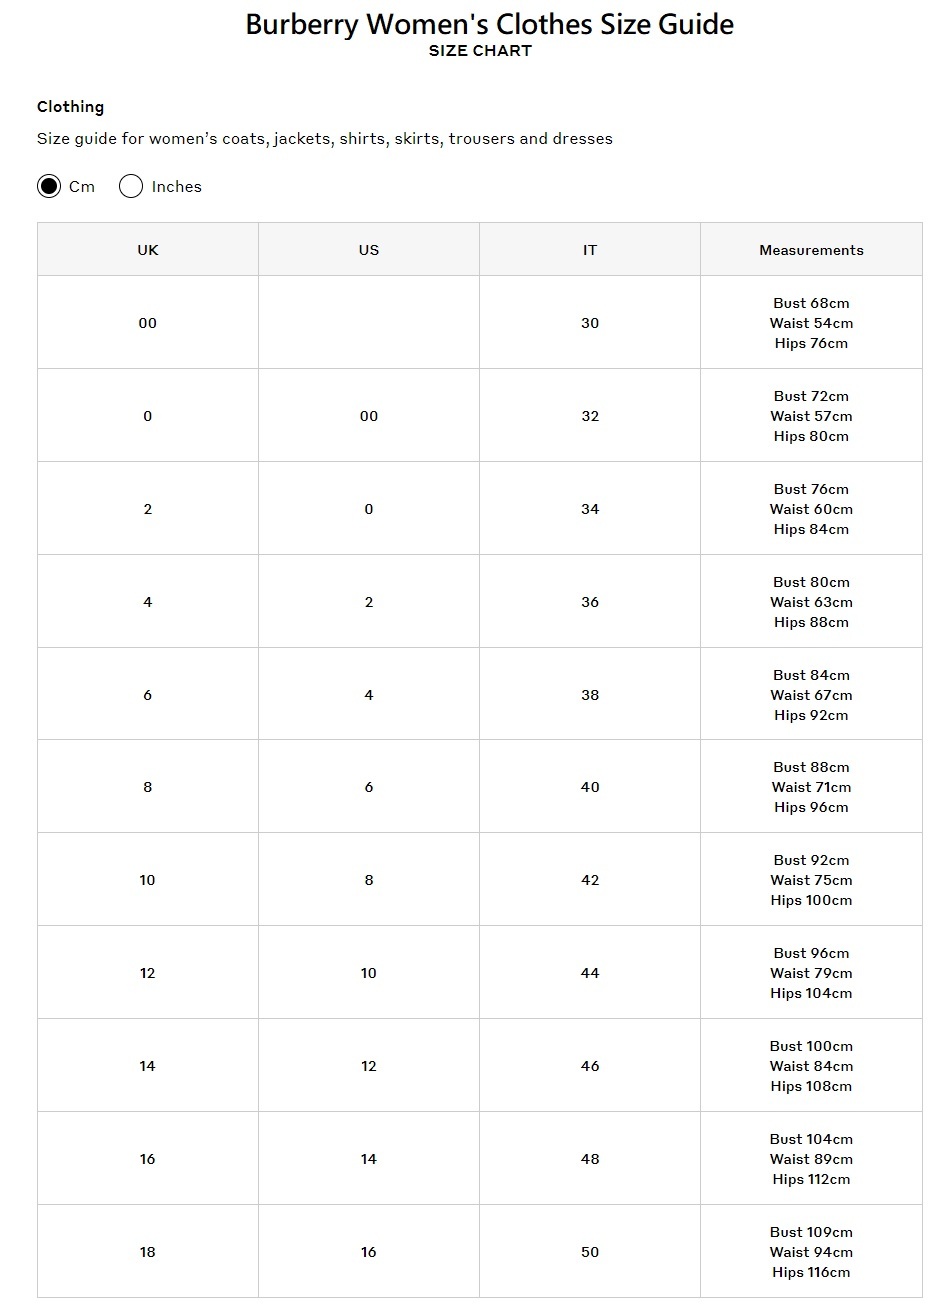Click the SIZE CHART subtitle
The width and height of the screenshot is (940, 1309).
480,51
